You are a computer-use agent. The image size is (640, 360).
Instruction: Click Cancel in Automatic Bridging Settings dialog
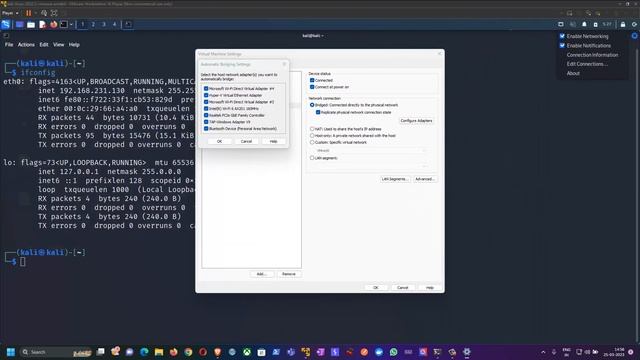pyautogui.click(x=246, y=141)
